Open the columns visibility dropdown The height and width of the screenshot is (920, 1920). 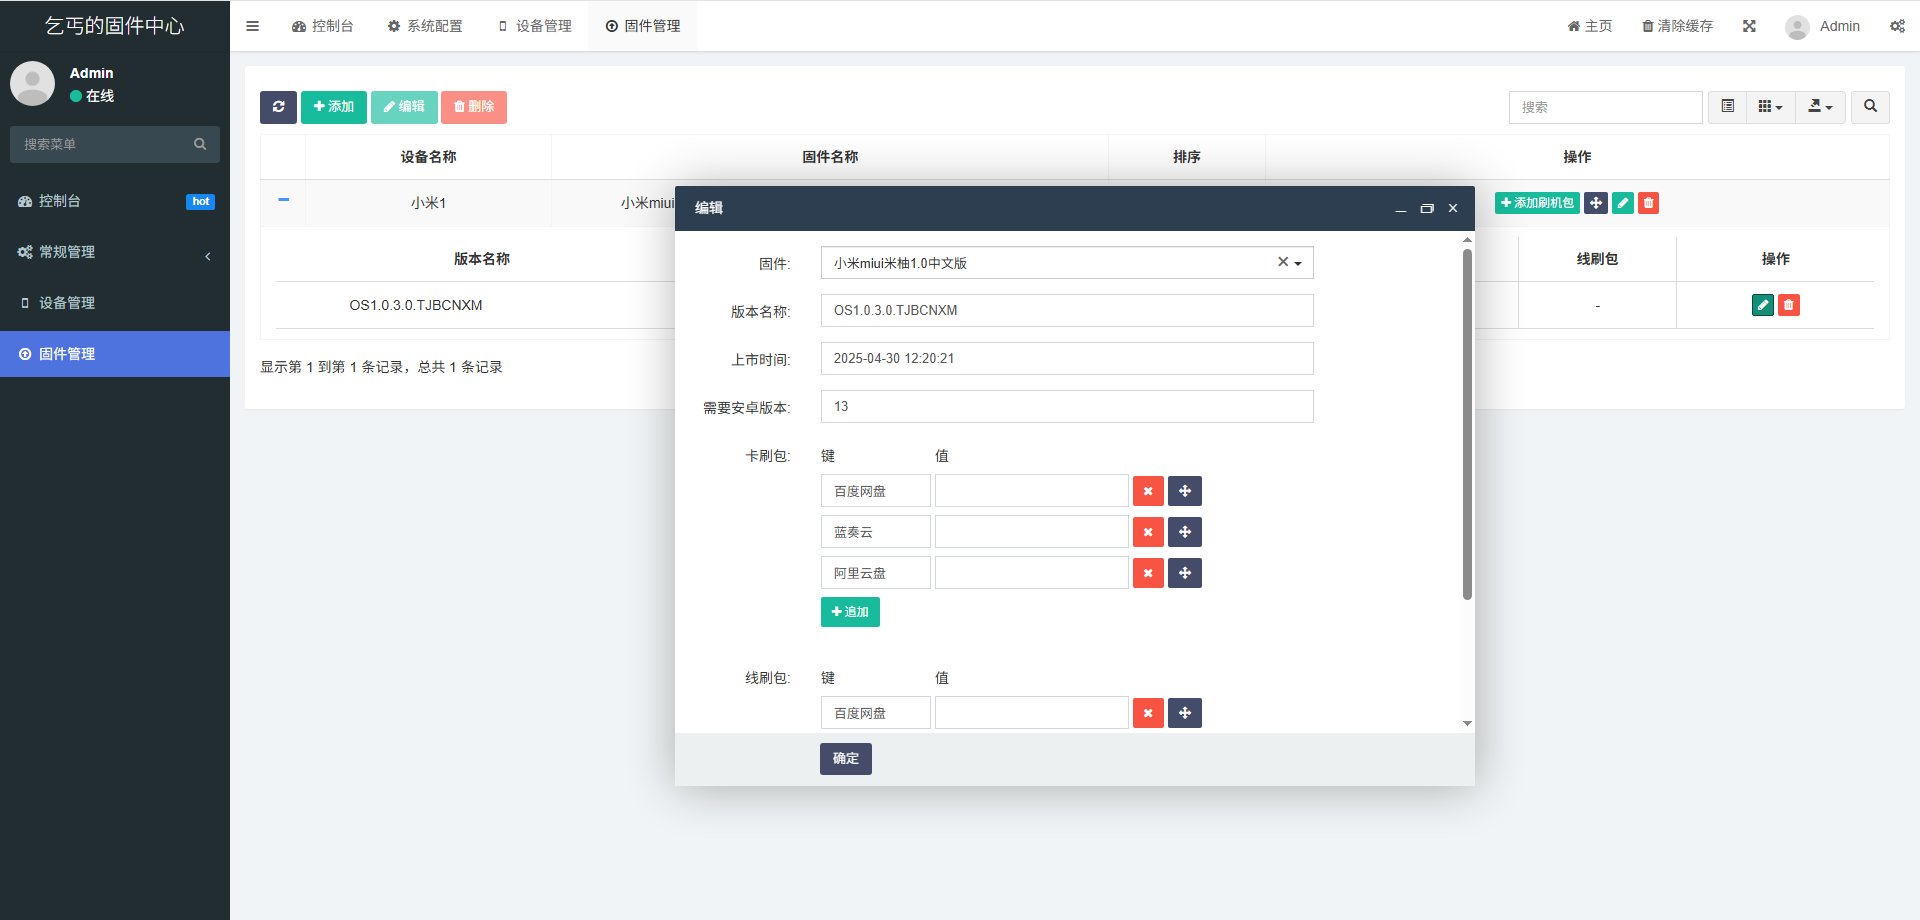pyautogui.click(x=1771, y=107)
